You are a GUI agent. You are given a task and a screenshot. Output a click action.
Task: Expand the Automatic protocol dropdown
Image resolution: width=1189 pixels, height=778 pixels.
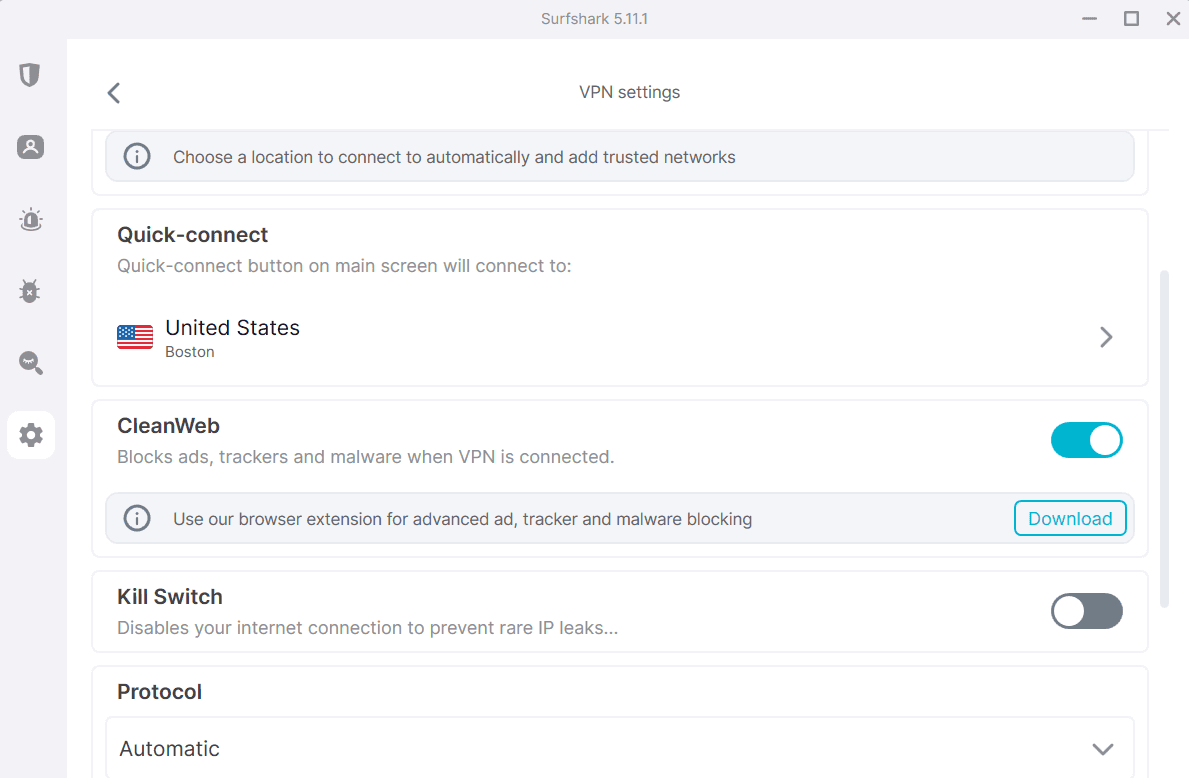(620, 748)
